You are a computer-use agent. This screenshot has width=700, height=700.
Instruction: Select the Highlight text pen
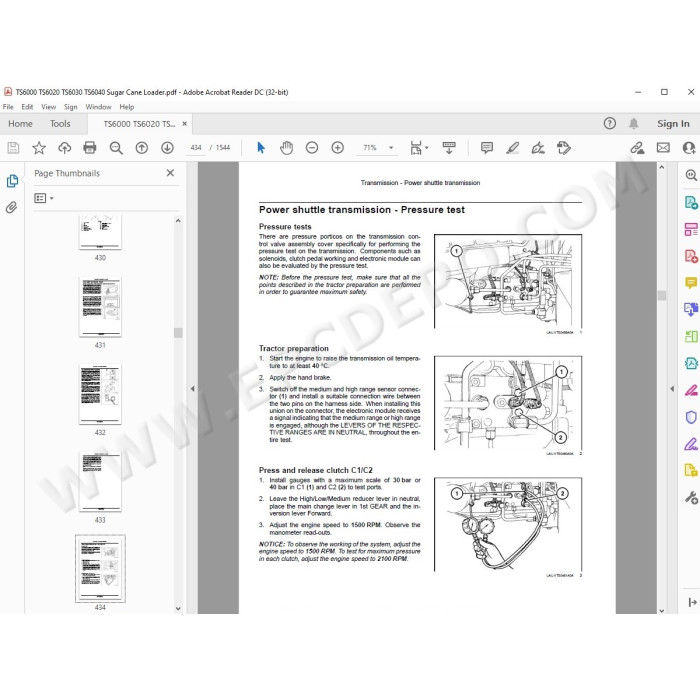click(x=512, y=148)
